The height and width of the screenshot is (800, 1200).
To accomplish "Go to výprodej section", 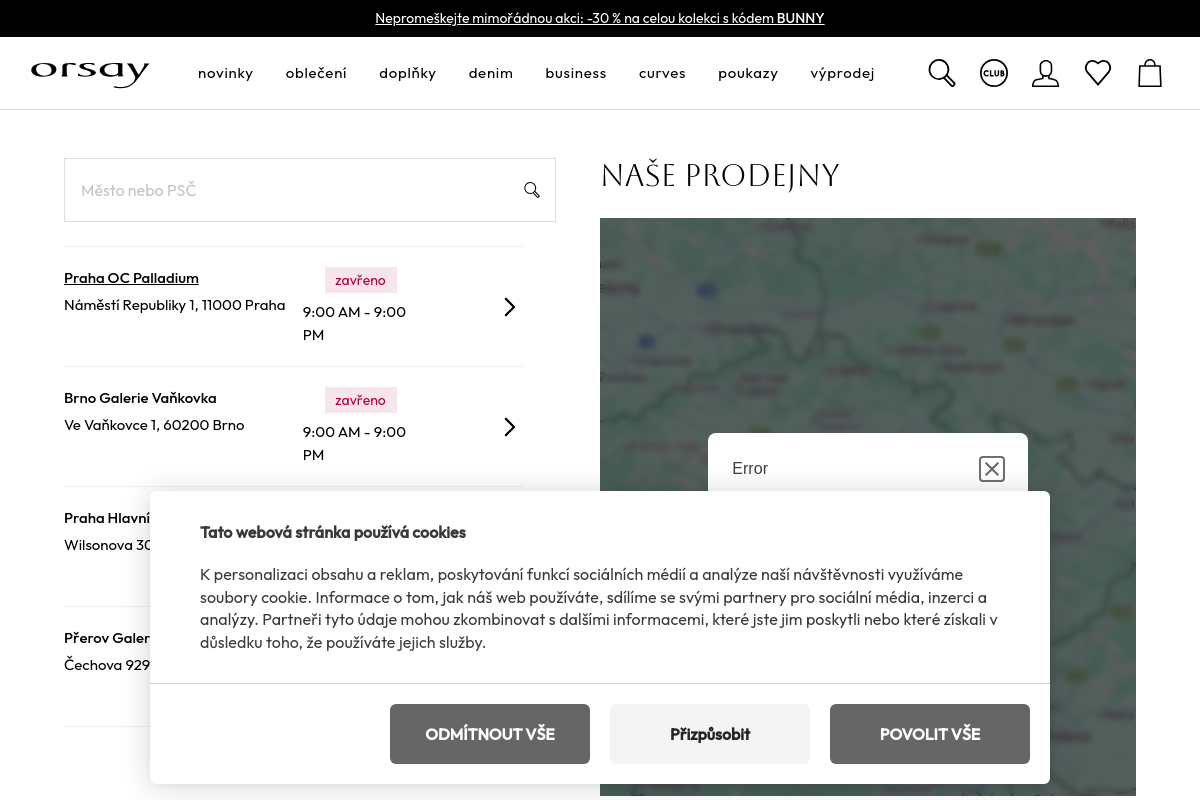I will point(842,73).
